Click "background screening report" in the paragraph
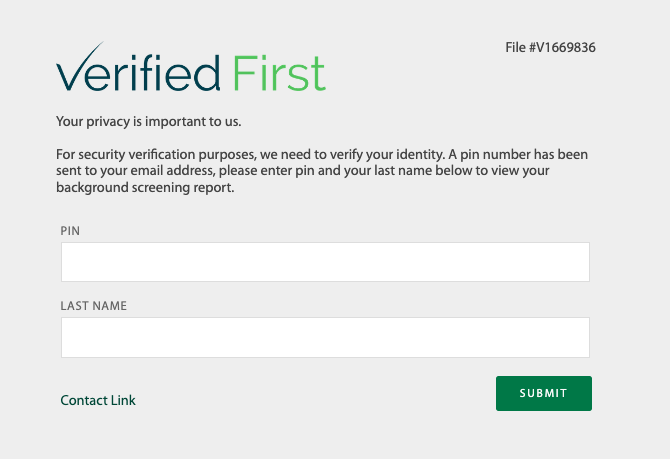This screenshot has height=459, width=670. (144, 187)
